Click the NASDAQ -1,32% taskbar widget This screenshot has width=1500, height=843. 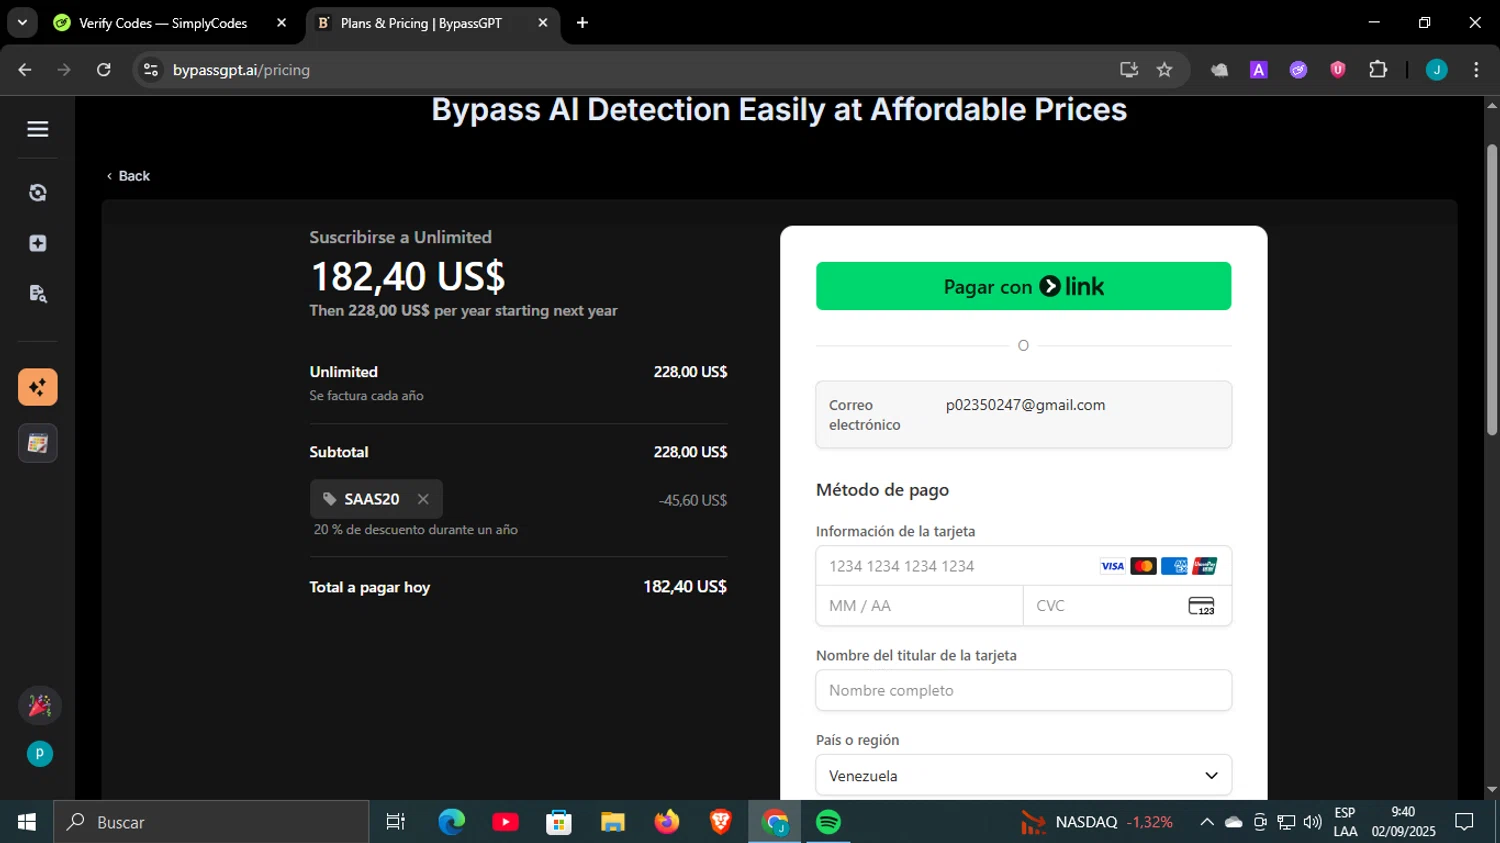click(x=1097, y=822)
